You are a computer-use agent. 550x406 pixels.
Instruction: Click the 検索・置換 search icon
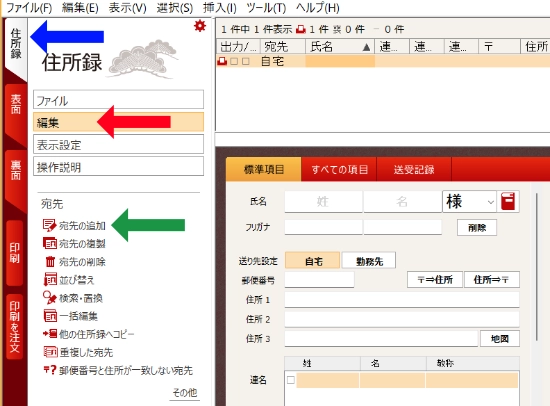click(49, 298)
